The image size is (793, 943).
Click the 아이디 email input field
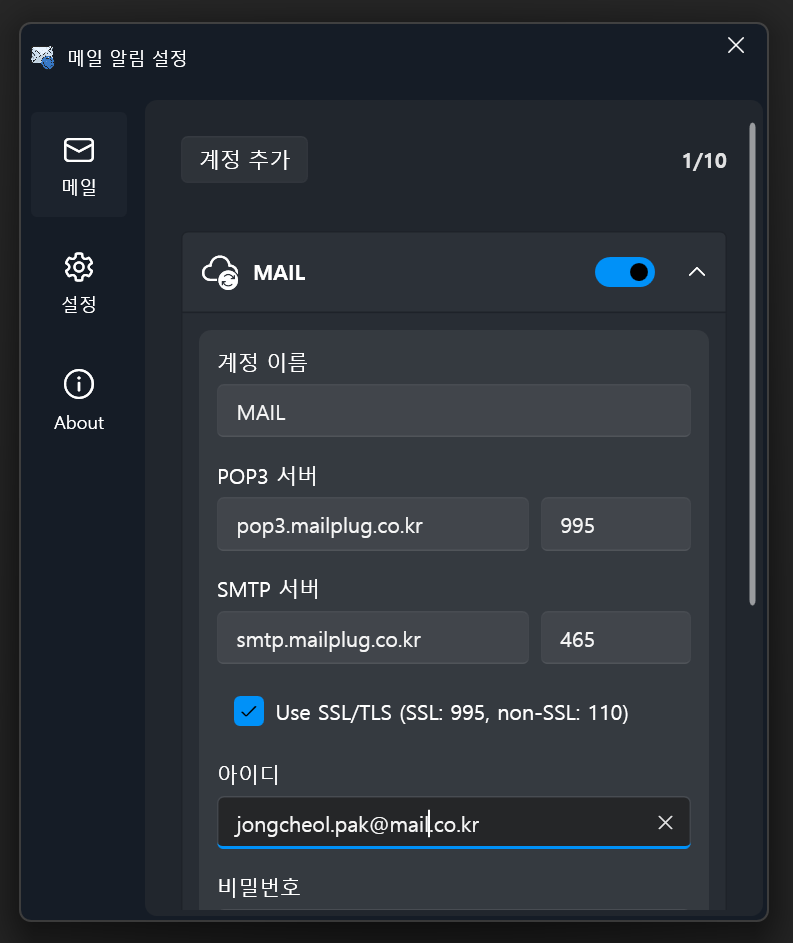pos(453,823)
